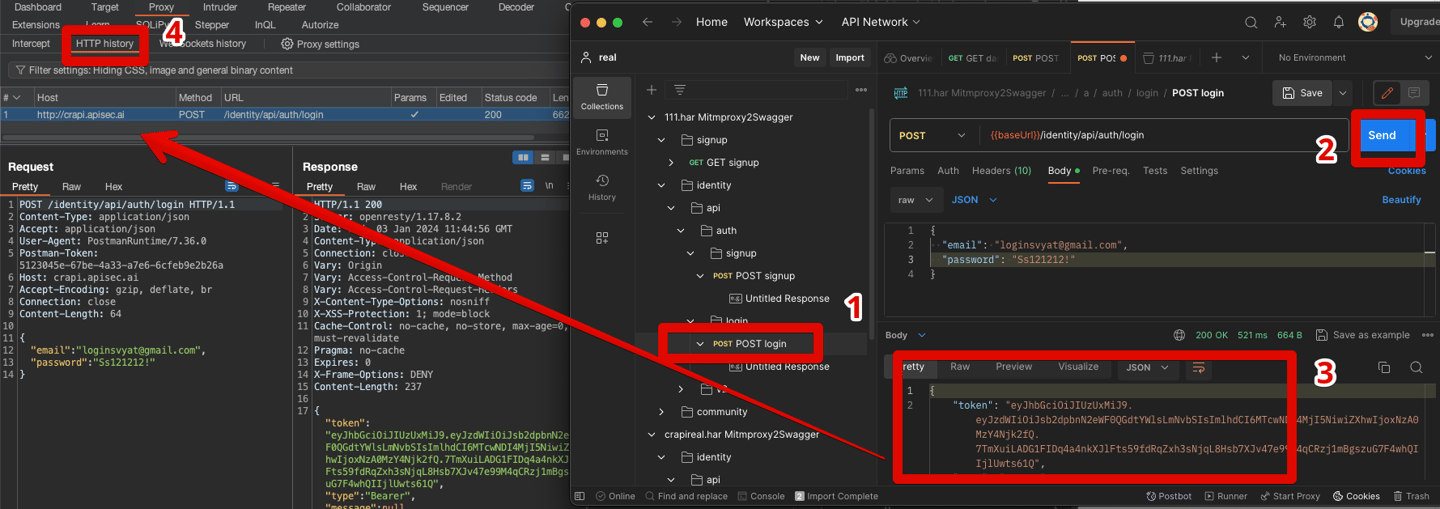Select side-by-side layout in Burp
Screen dimensions: 1440x509
pyautogui.click(x=523, y=158)
